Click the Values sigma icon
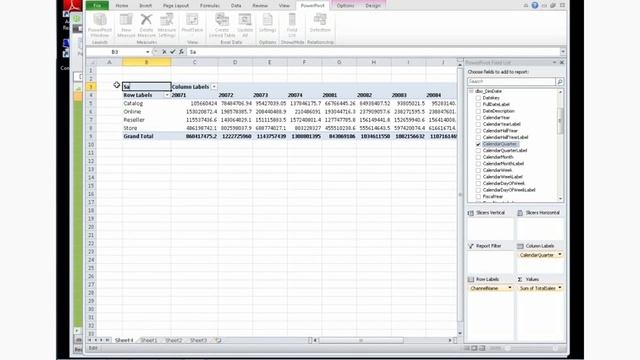 520,279
